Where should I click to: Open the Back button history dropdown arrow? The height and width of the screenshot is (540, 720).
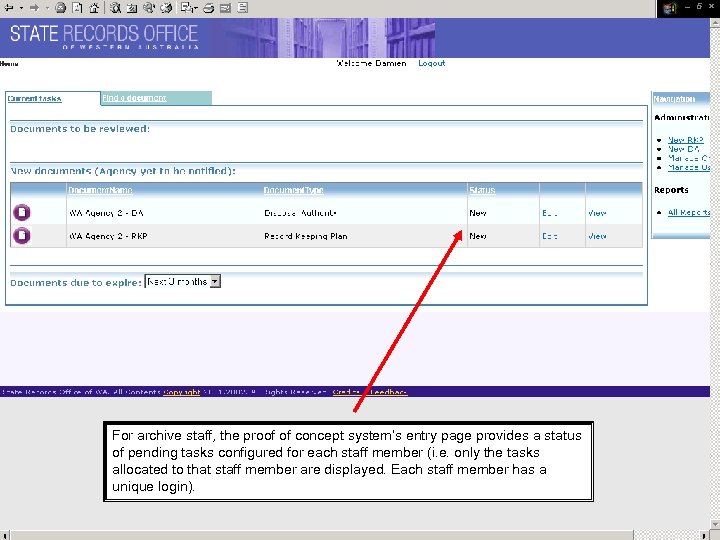(x=21, y=8)
